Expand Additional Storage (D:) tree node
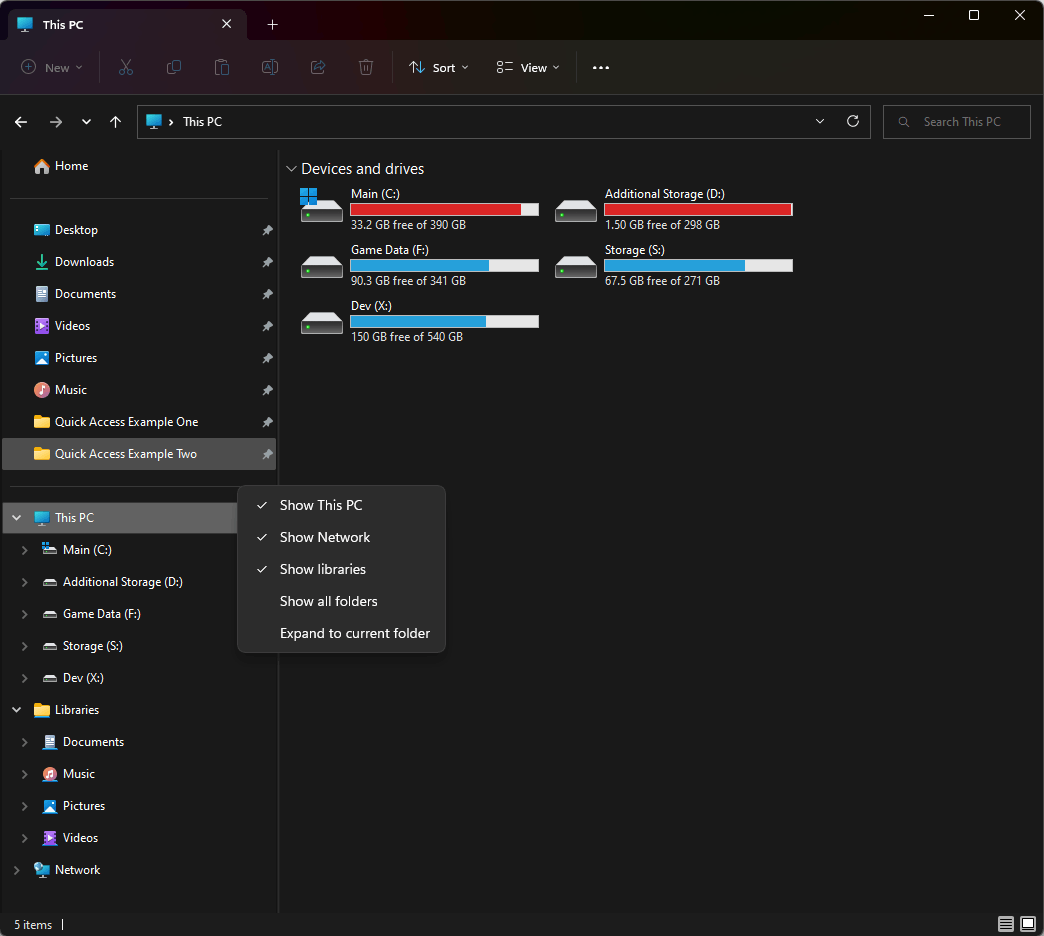 pyautogui.click(x=25, y=582)
